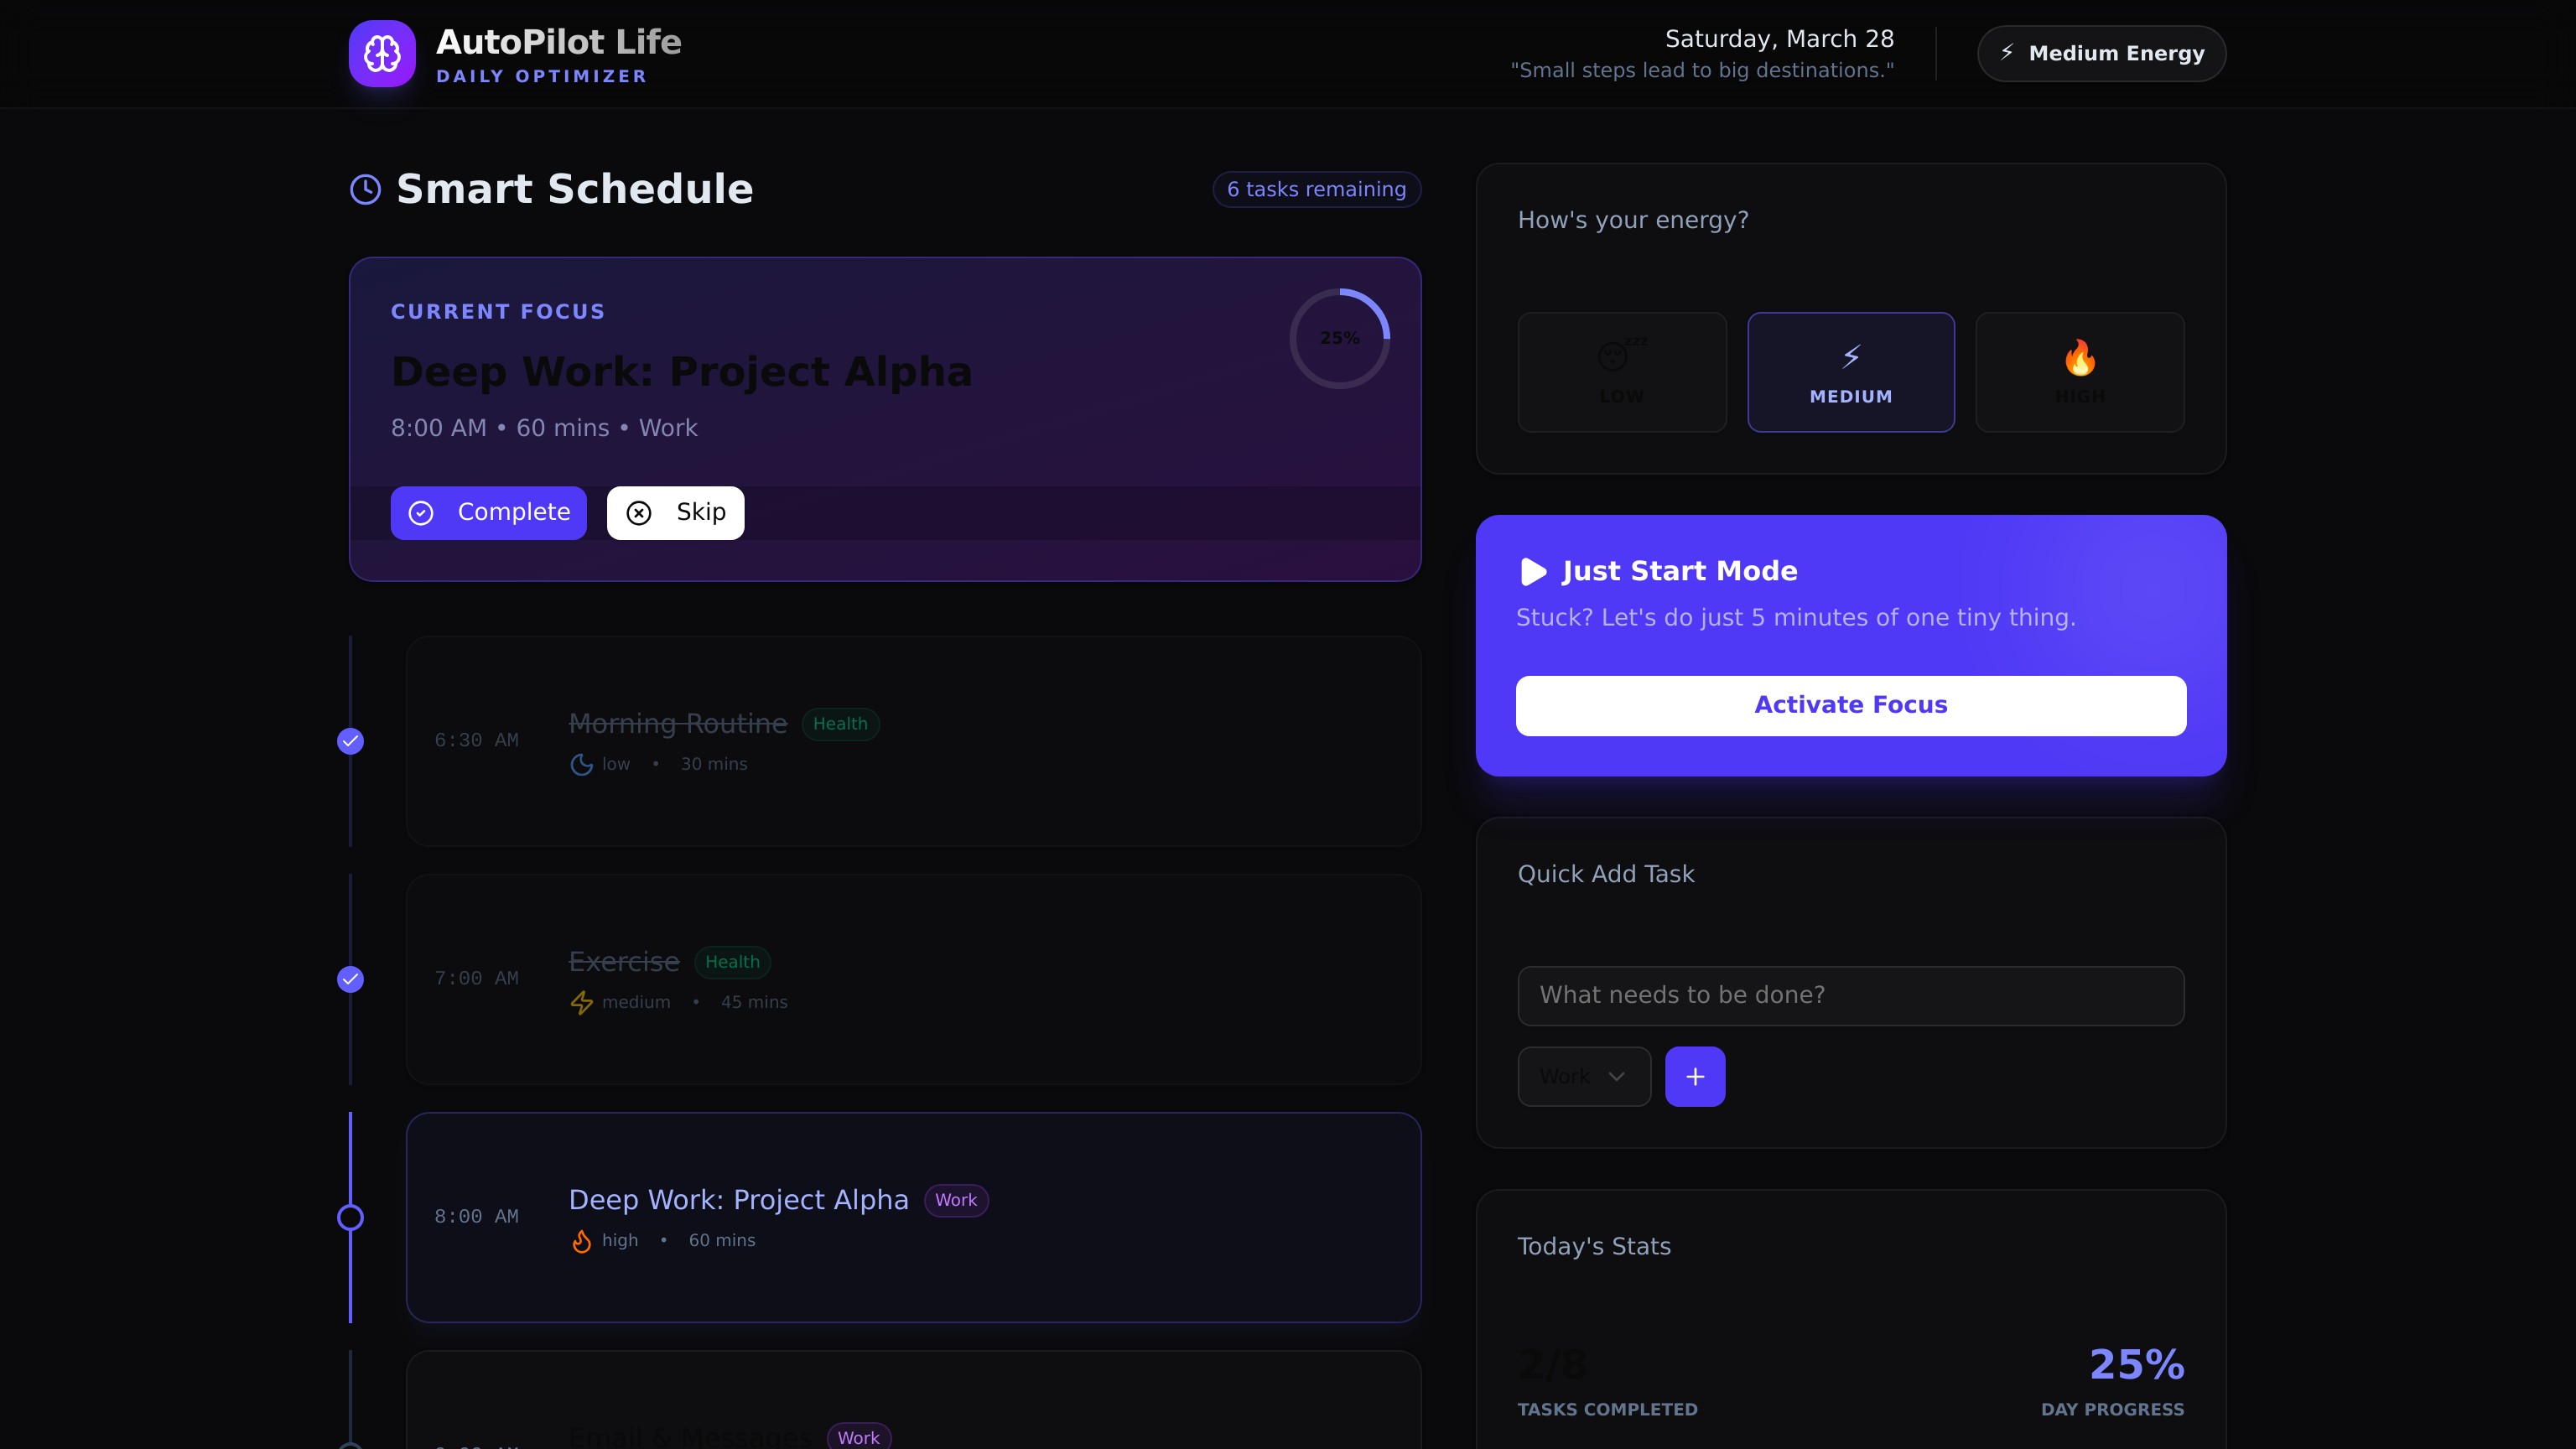Skip the current focus task
Screen dimensions: 2576x1449
675,513
